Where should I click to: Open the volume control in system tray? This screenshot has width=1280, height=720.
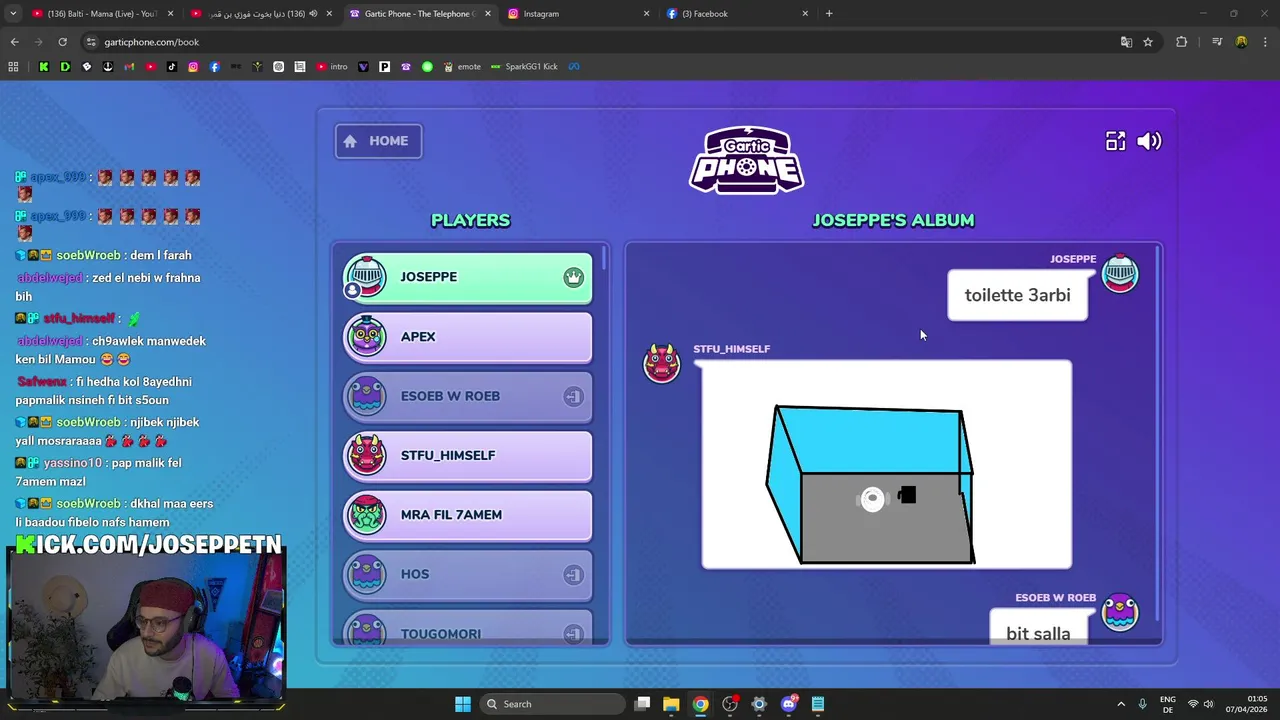click(x=1208, y=704)
